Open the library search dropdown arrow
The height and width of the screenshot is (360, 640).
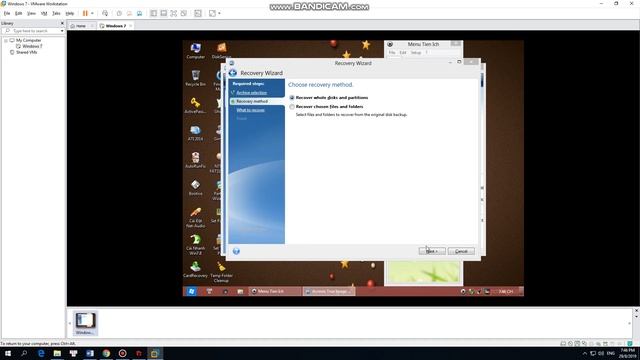(x=62, y=31)
